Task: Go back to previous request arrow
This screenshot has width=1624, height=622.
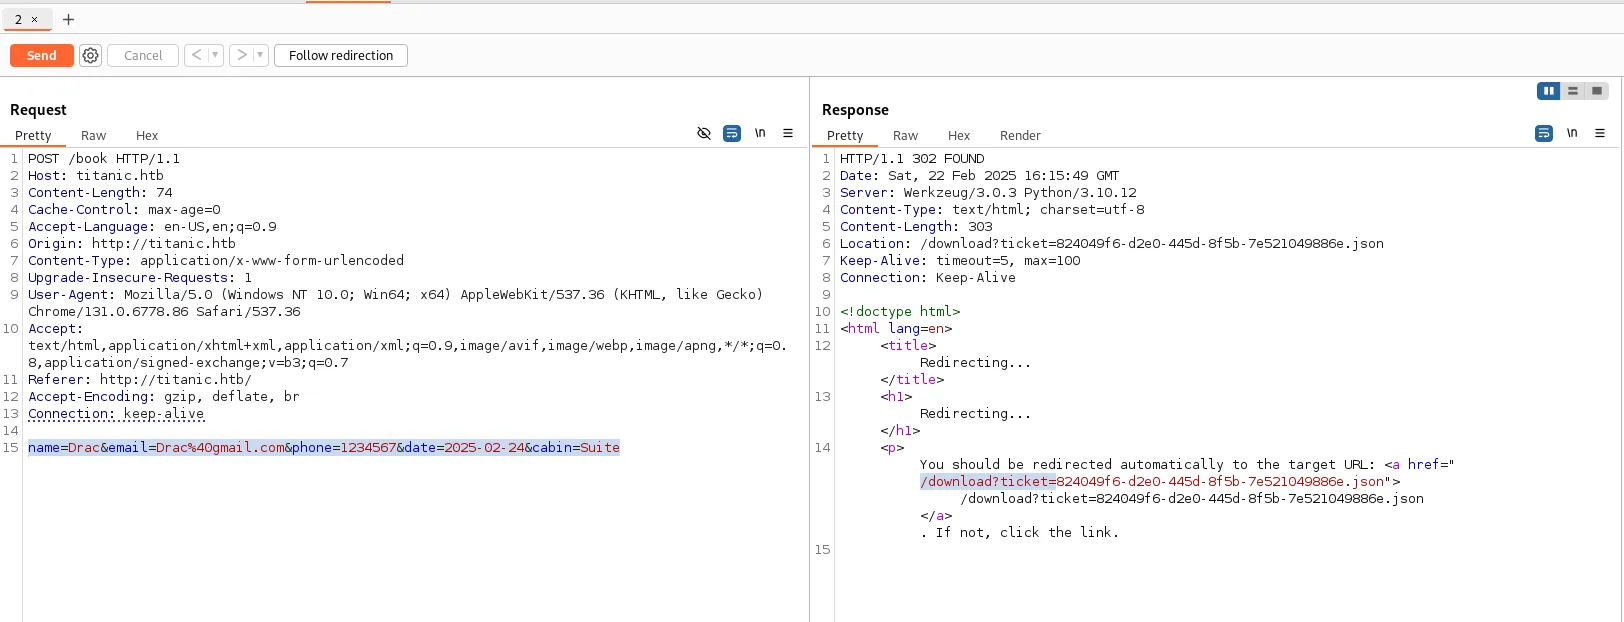Action: [196, 55]
